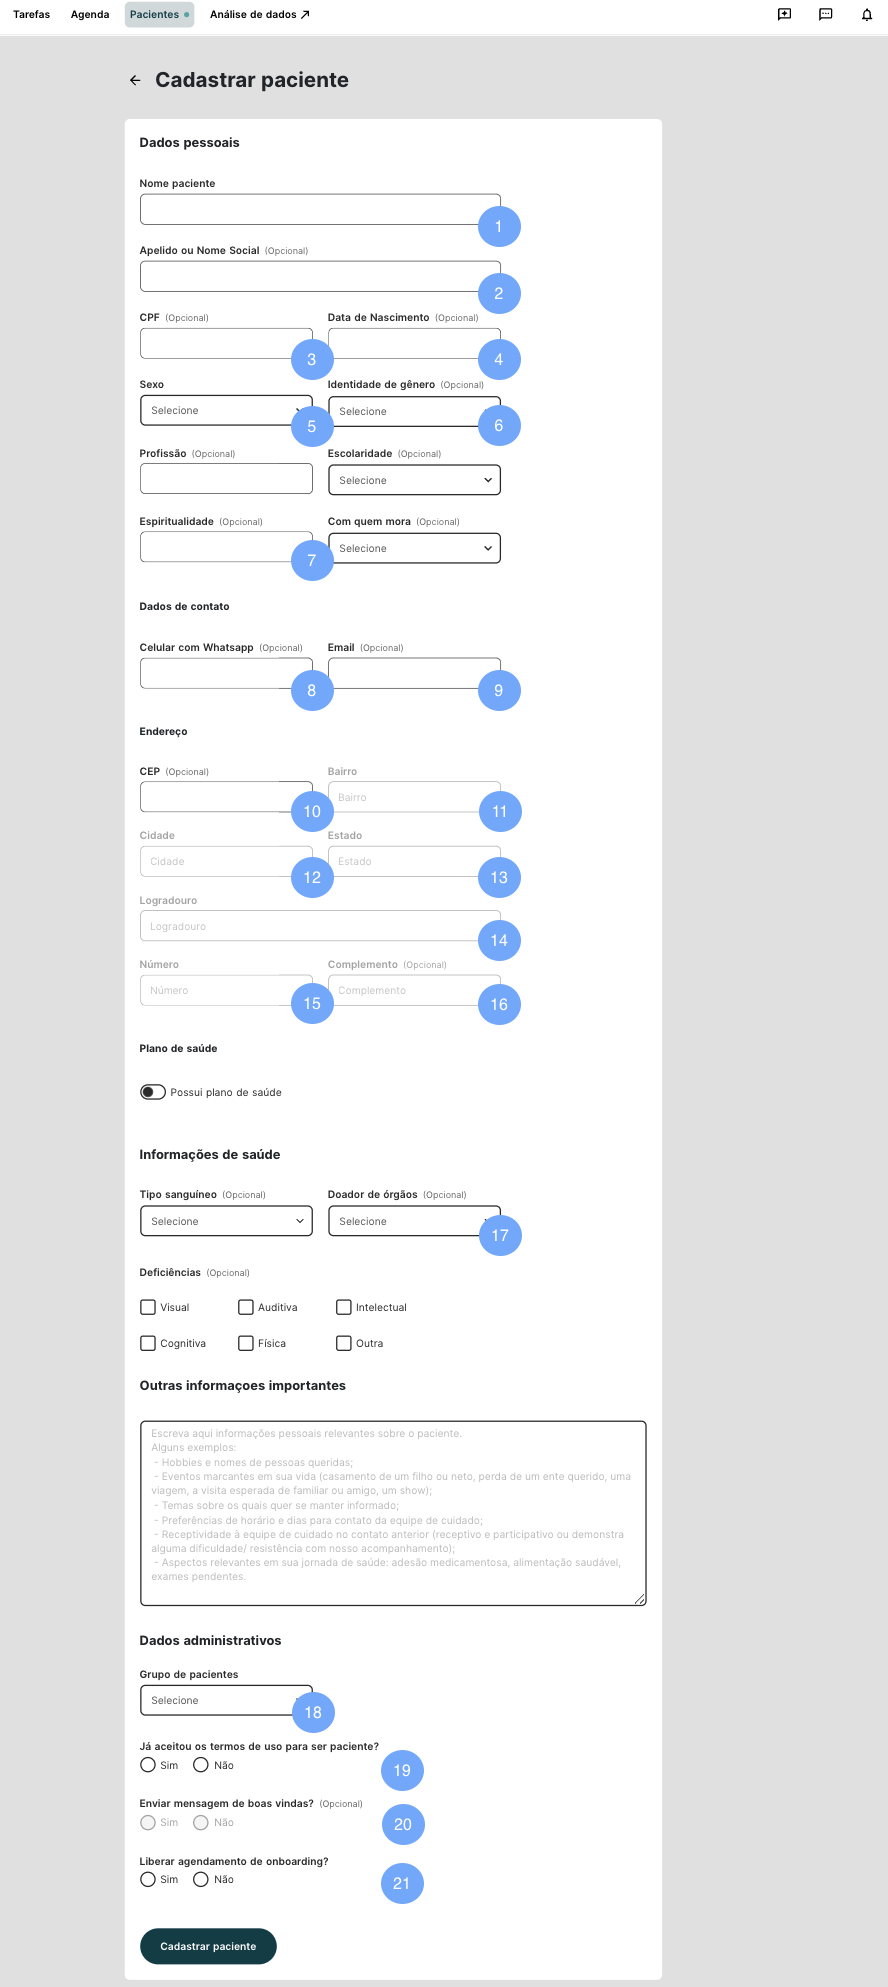The height and width of the screenshot is (1987, 888).
Task: Click the Cadastrar paciente submit button
Action: coord(208,1946)
